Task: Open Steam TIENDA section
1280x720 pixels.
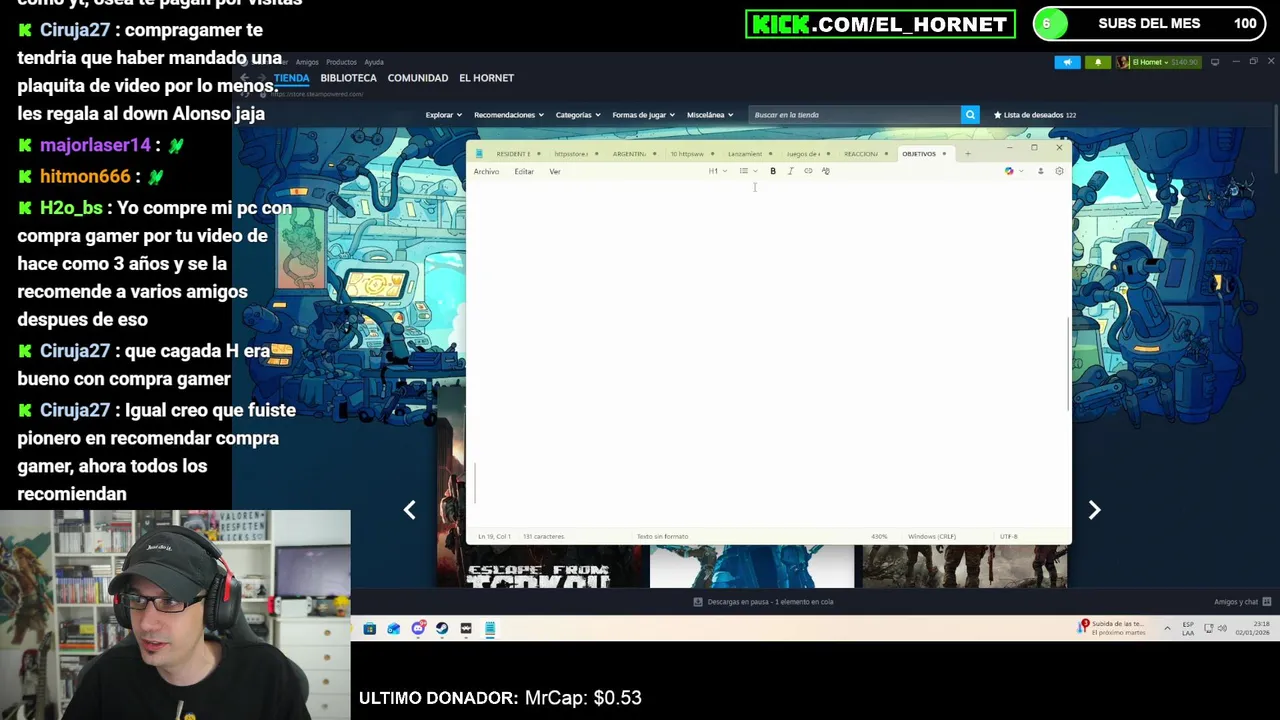Action: coord(291,78)
